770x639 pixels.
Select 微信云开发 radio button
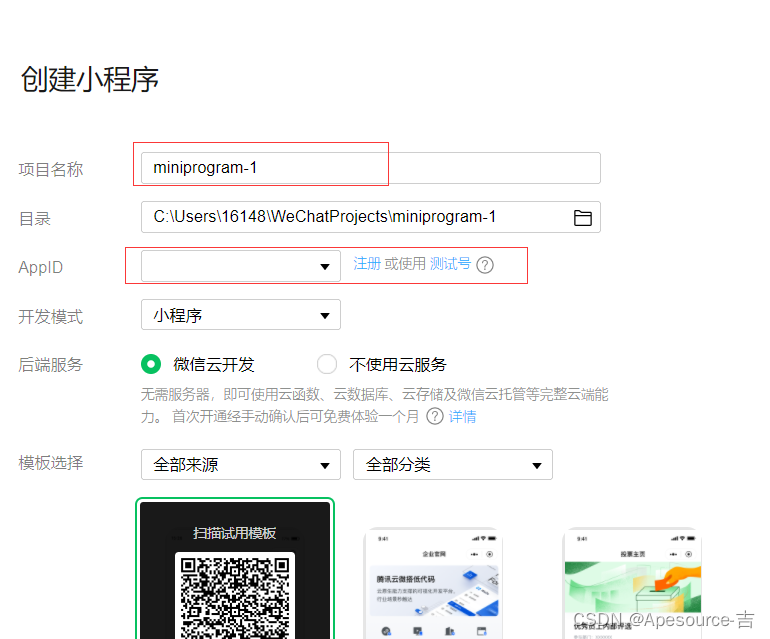coord(151,364)
